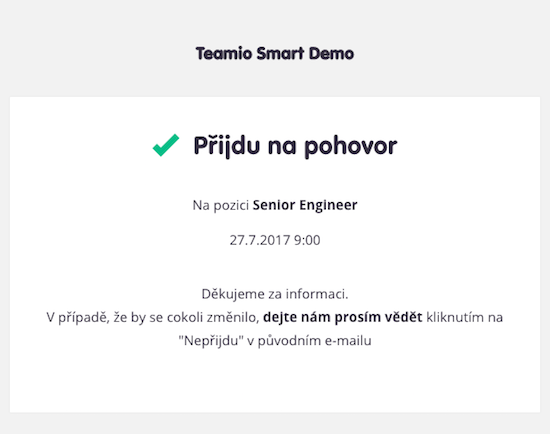Click the interview date 27.7.2017
Screen dimensions: 550x434
(260, 240)
